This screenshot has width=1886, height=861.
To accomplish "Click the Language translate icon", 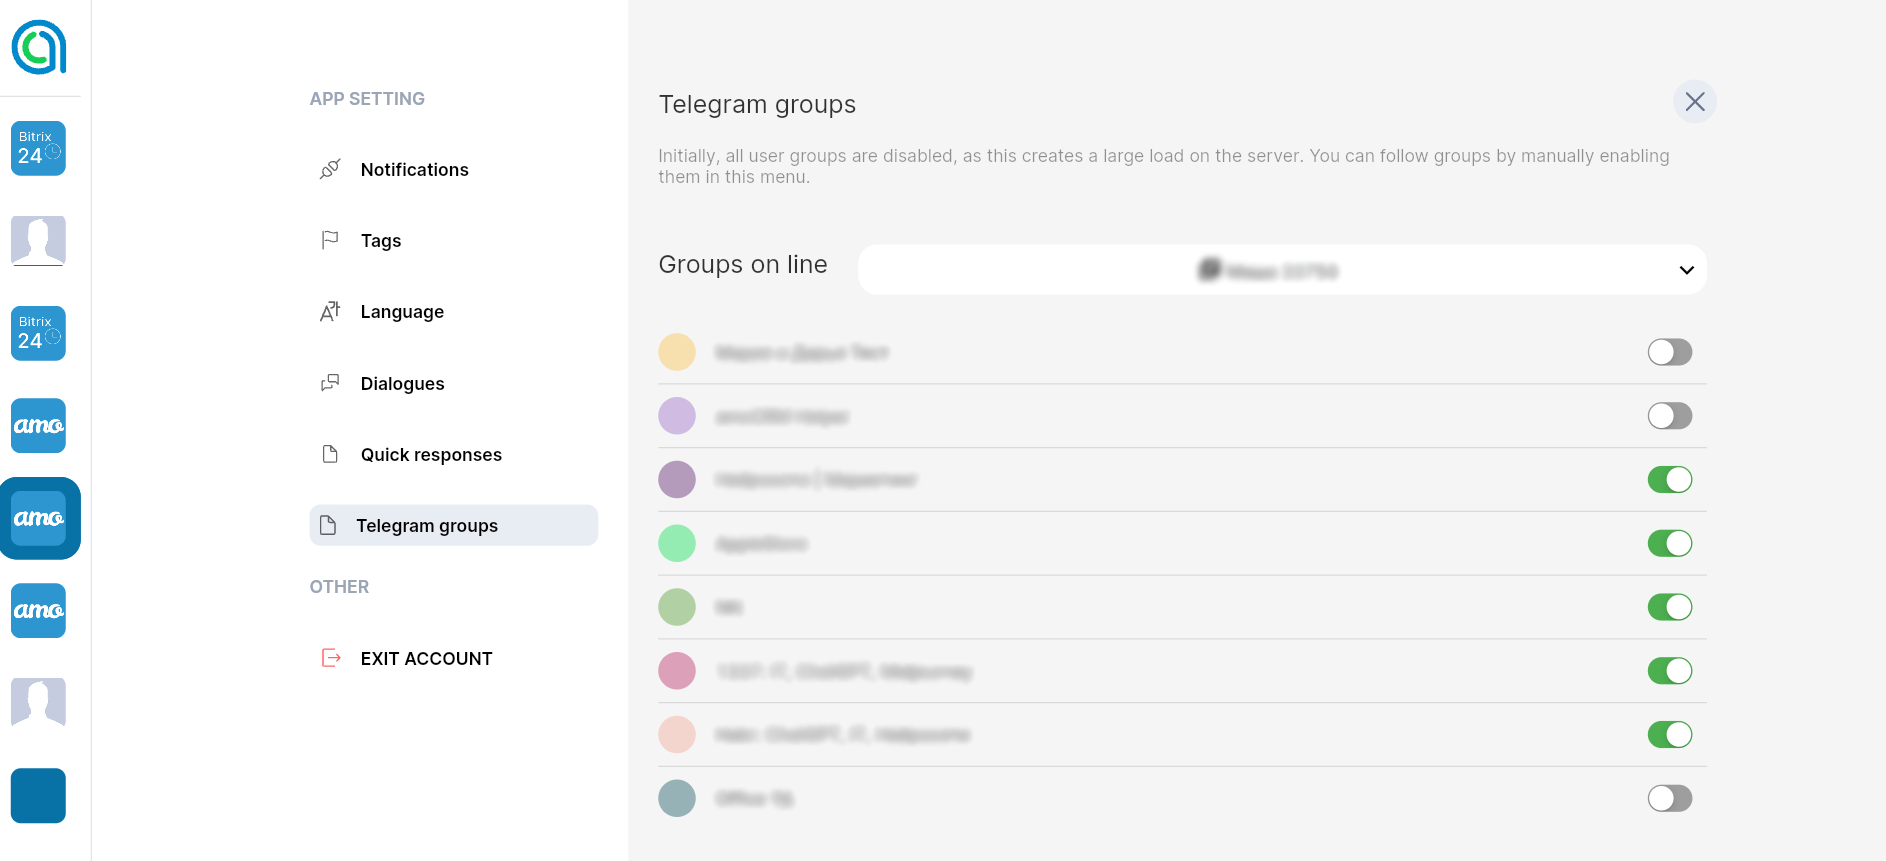I will point(330,311).
